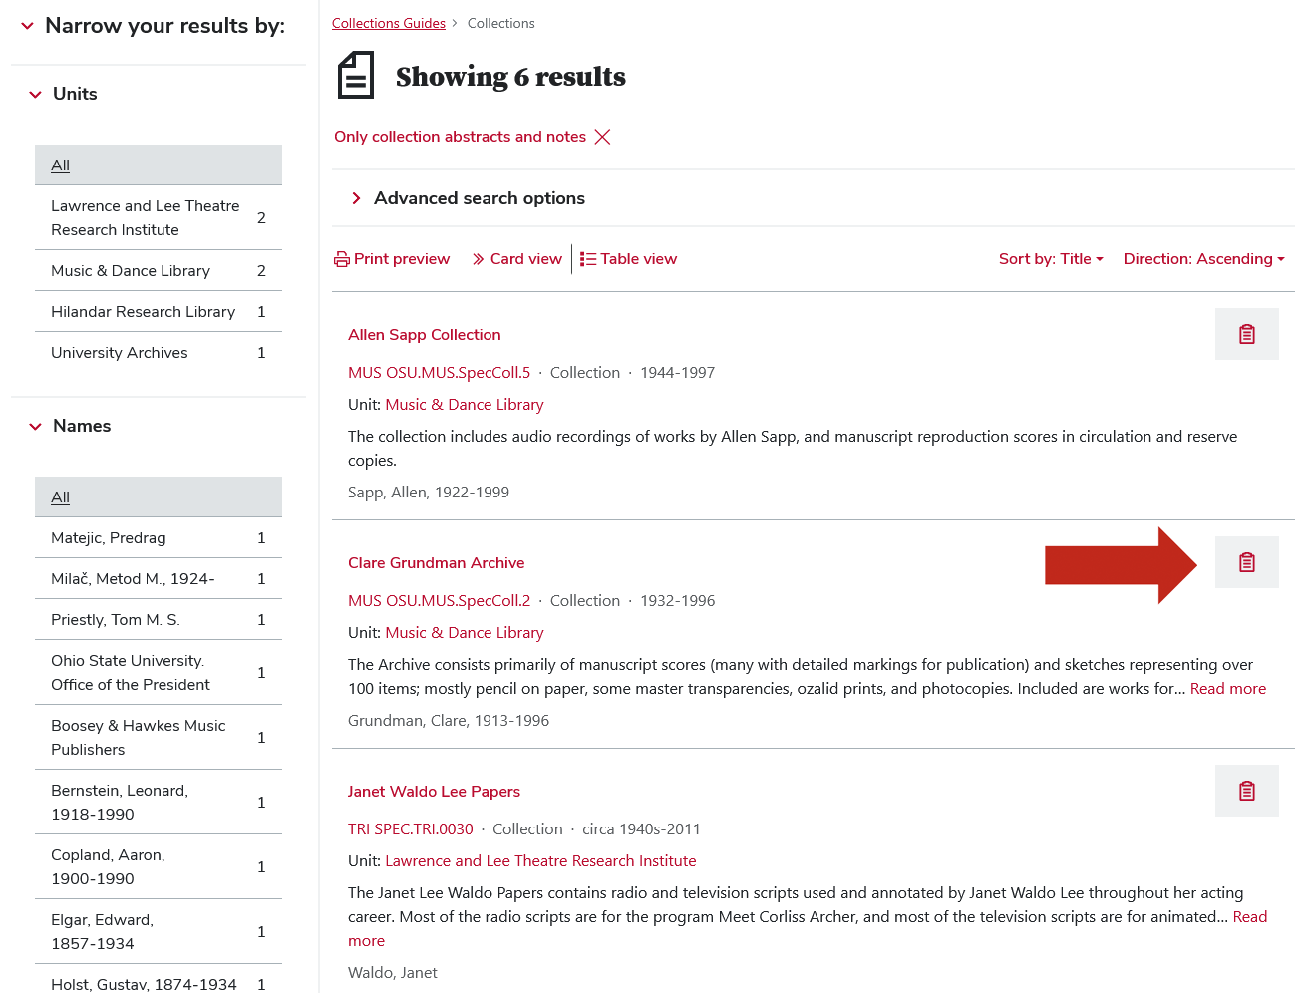
Task: Read more of Janet Waldo Lee Papers abstract
Action: click(1249, 917)
